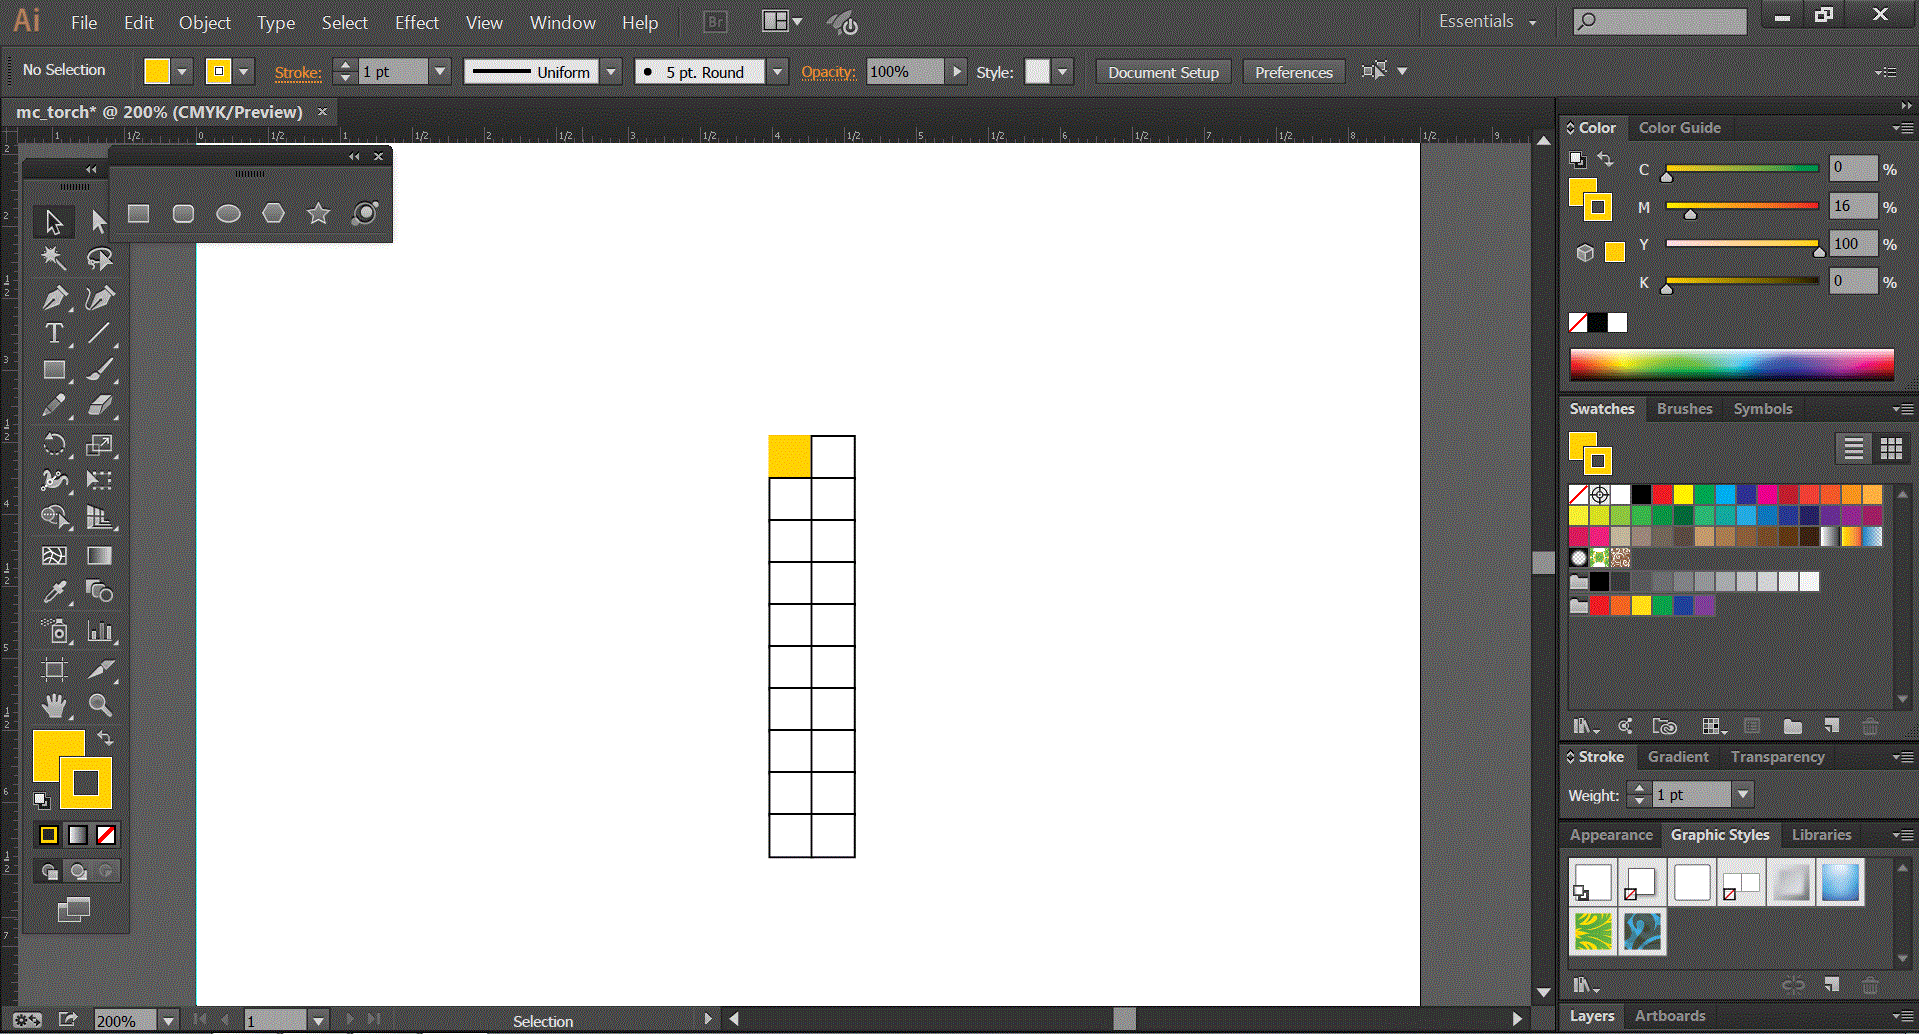
Task: Choose the Rounded Rectangle in floating panel
Action: [183, 213]
